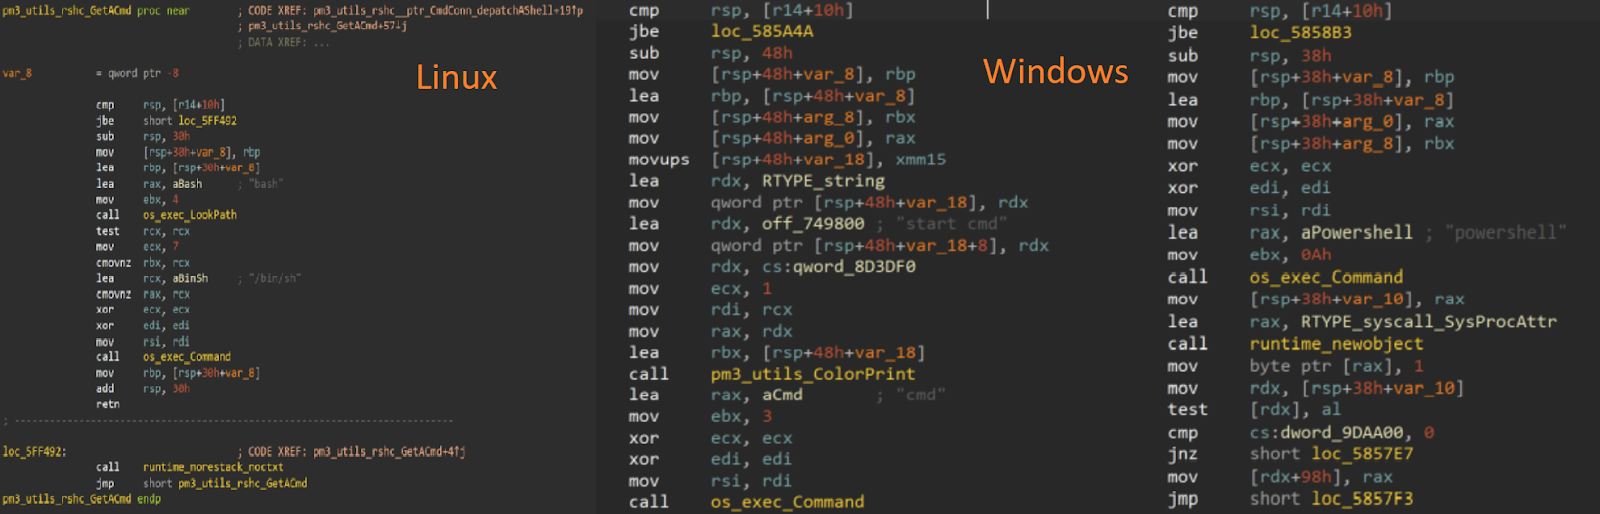Click the RTYPE_string operand
This screenshot has width=1600, height=514.
tap(823, 181)
